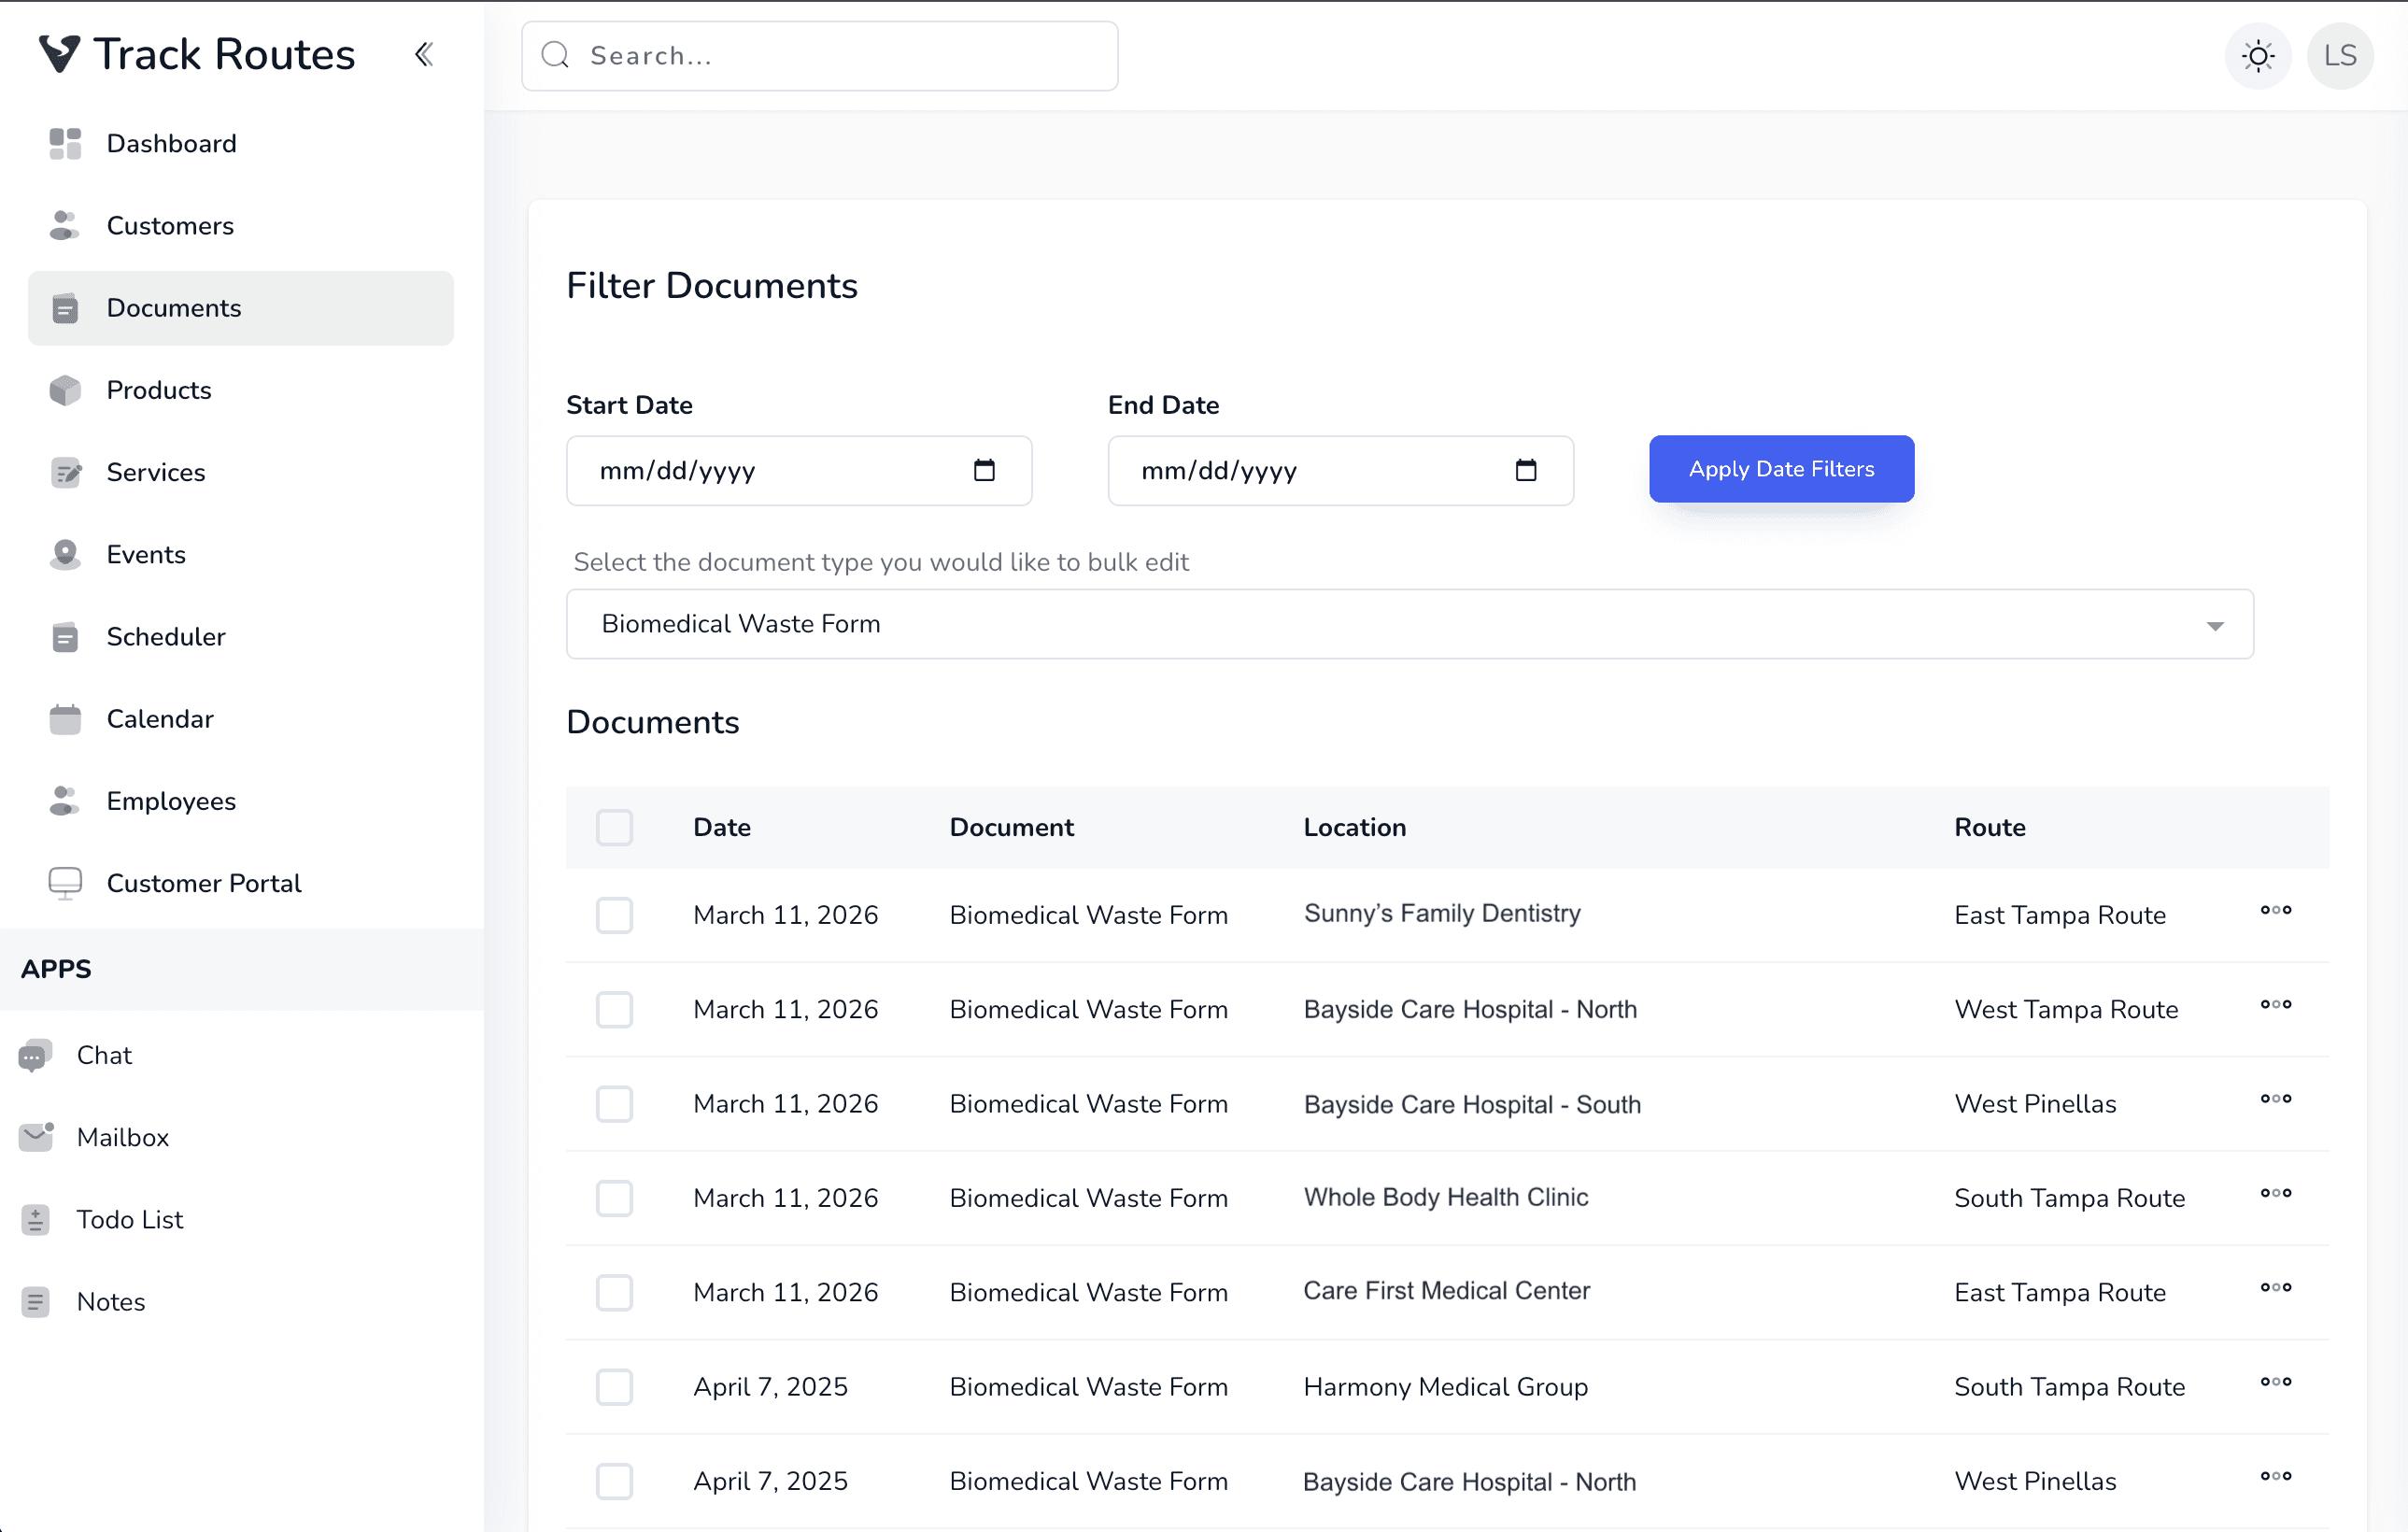Image resolution: width=2408 pixels, height=1532 pixels.
Task: Open actions menu for Sunny's Family Dentistry row
Action: (2276, 910)
